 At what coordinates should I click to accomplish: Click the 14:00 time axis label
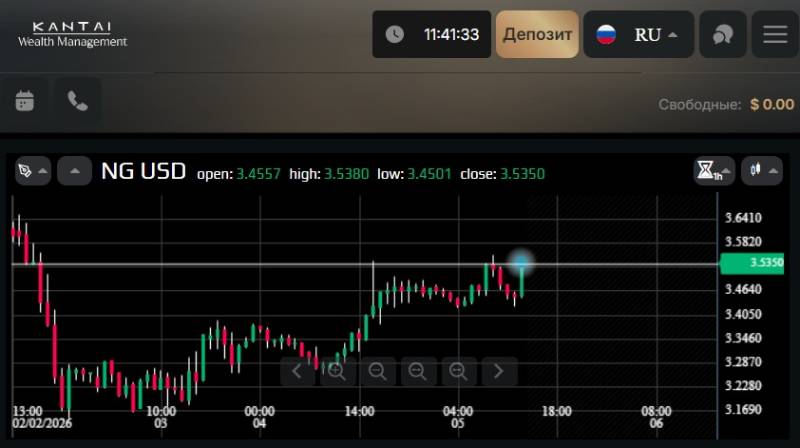coord(359,411)
